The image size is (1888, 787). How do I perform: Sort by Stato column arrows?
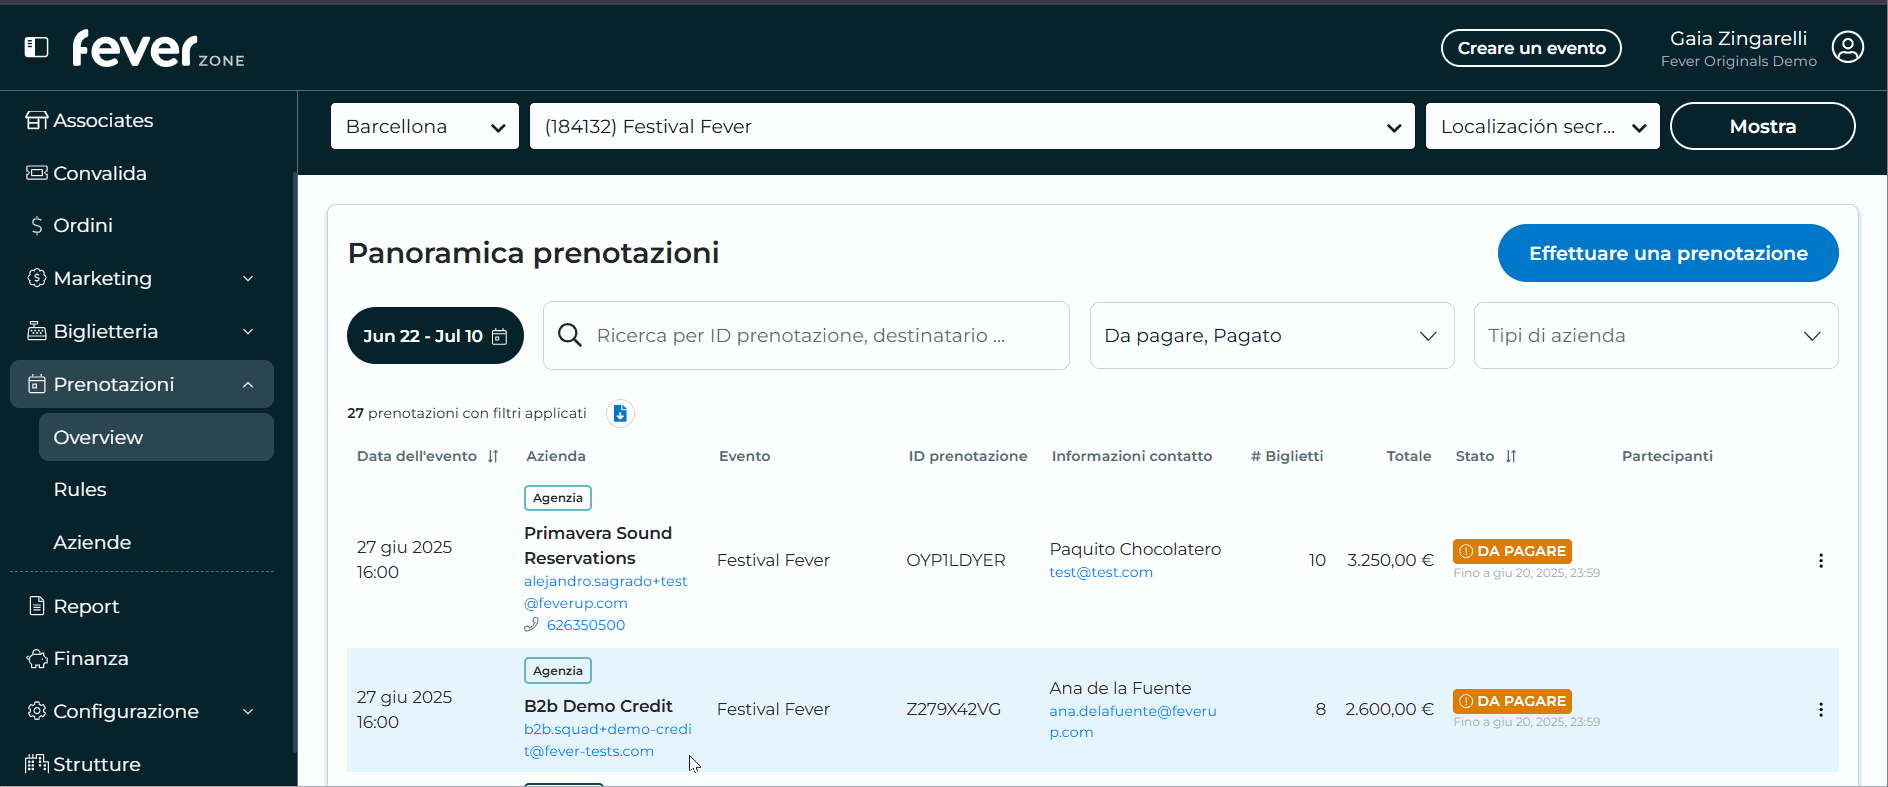[1511, 456]
